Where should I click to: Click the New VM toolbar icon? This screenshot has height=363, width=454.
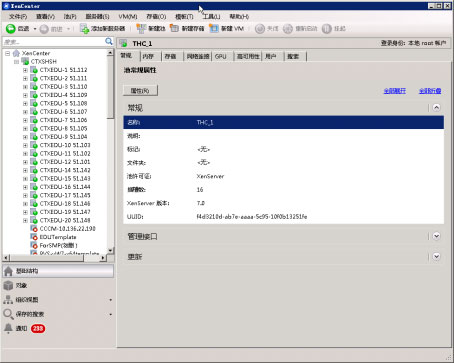(x=214, y=29)
